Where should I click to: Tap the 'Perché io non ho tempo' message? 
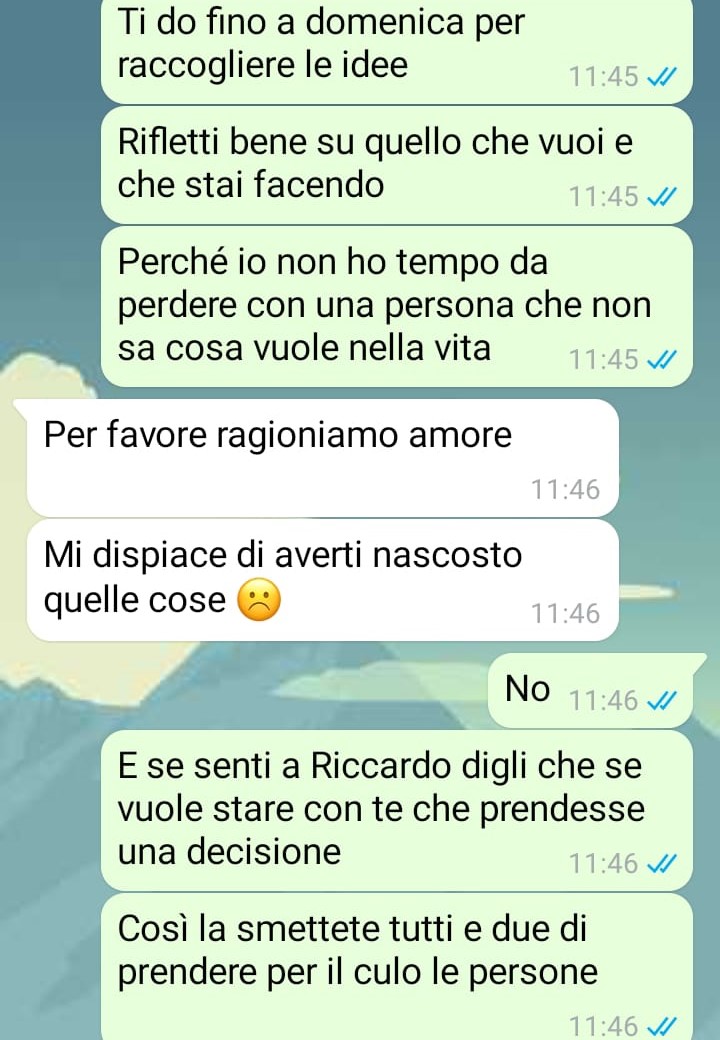(396, 306)
